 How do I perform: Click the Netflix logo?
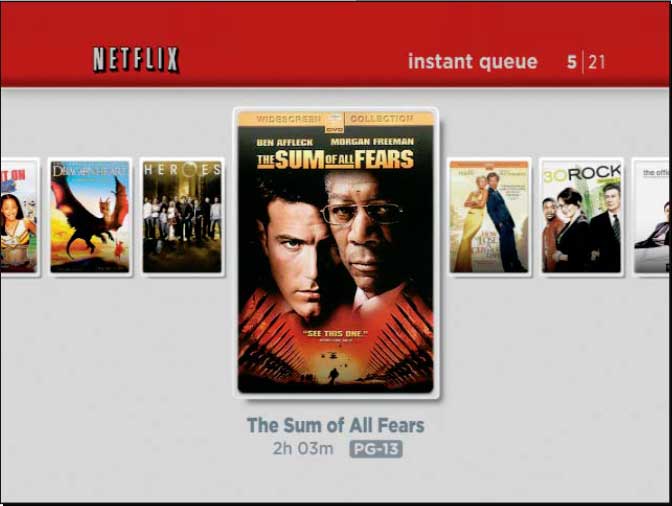coord(136,59)
